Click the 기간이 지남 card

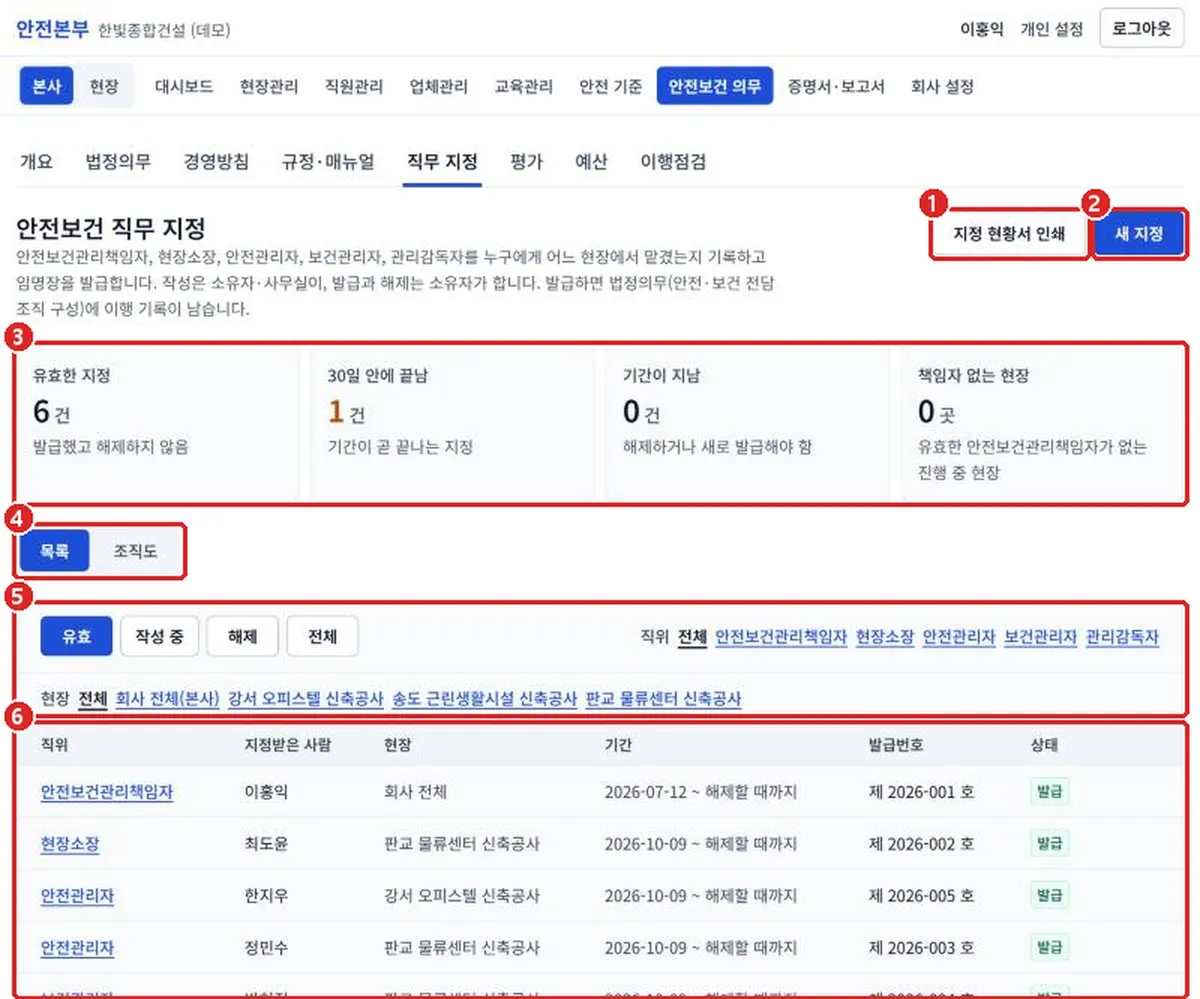tap(747, 424)
